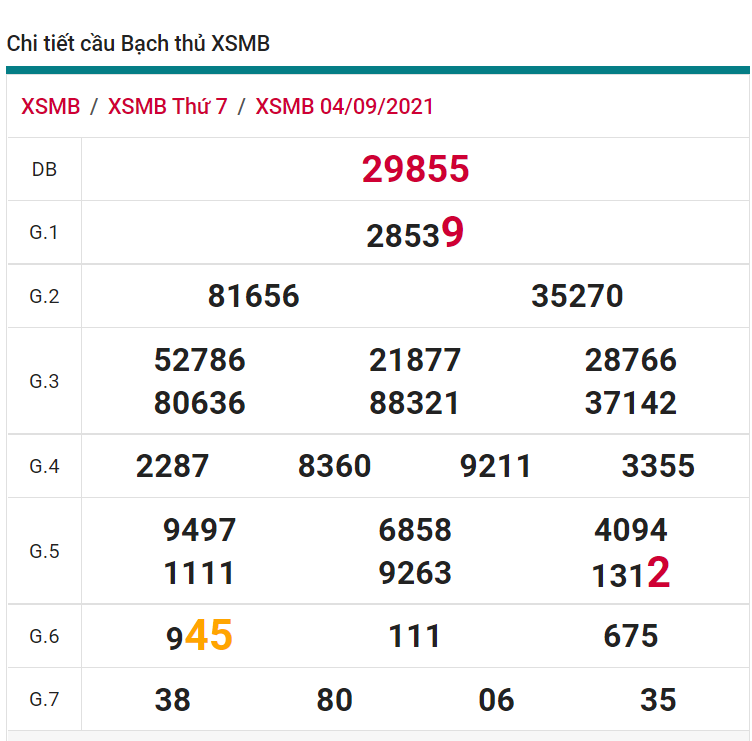752x741 pixels.
Task: Click G.3 number 88321
Action: 415,403
